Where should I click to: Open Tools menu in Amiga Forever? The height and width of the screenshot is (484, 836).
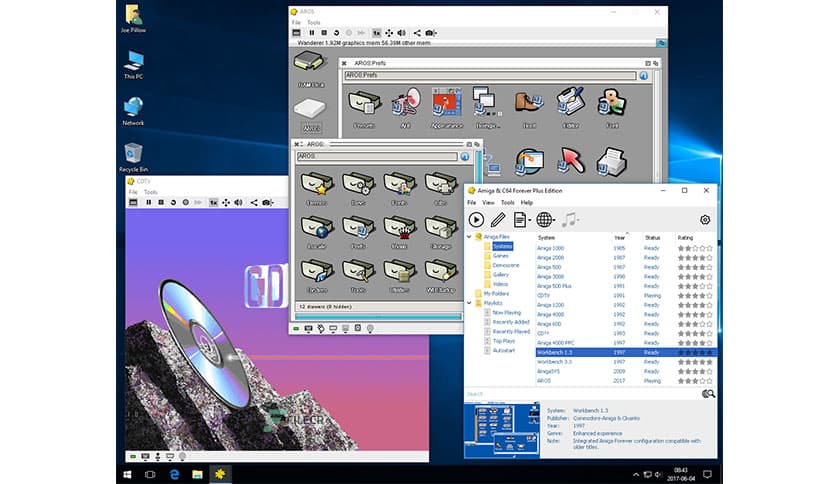[x=508, y=203]
